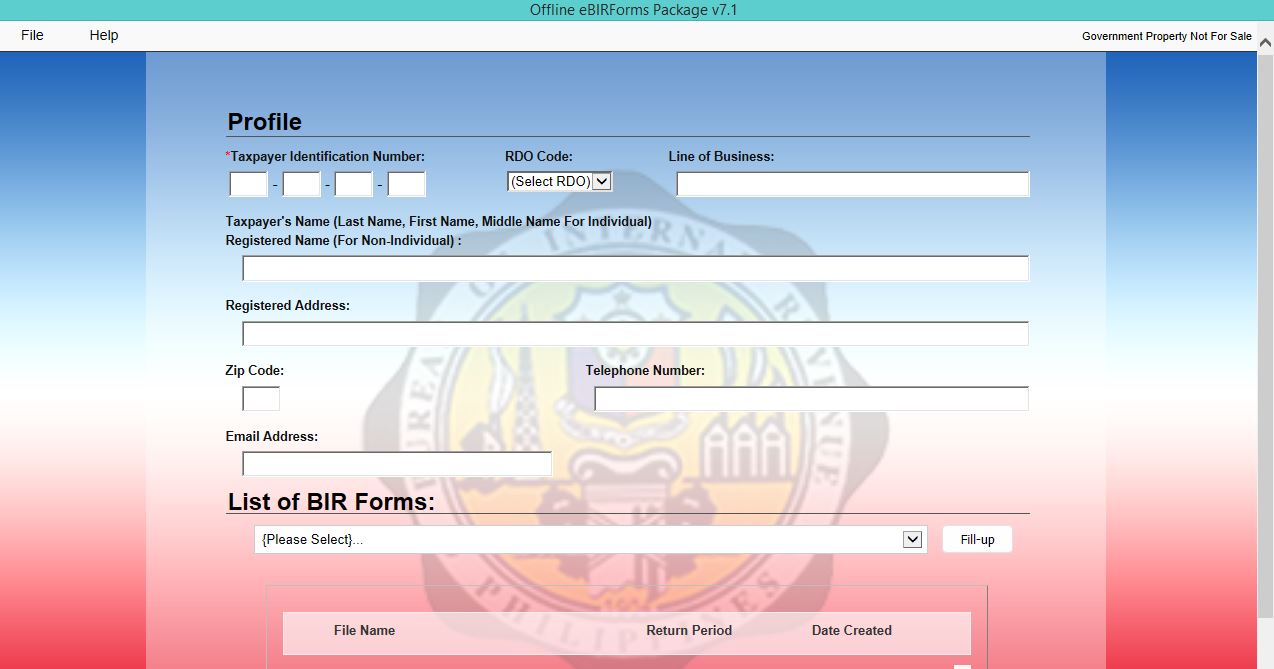
Task: Open the List of BIR Forms dropdown
Action: (911, 538)
